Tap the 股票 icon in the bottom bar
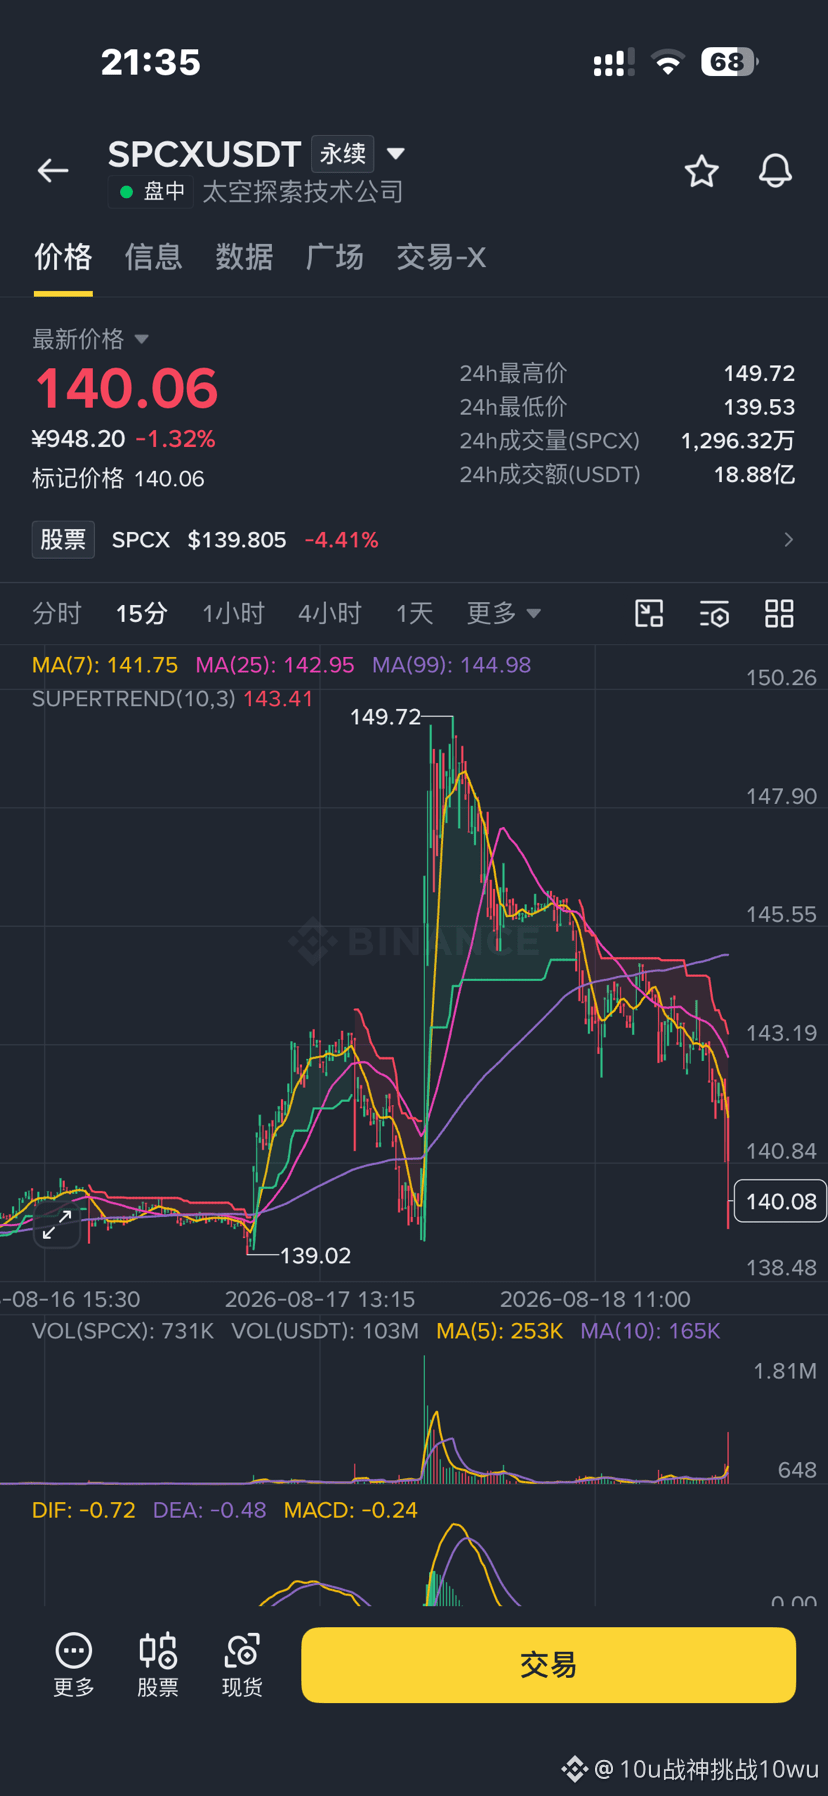Screen dimensions: 828x1796 click(158, 1664)
